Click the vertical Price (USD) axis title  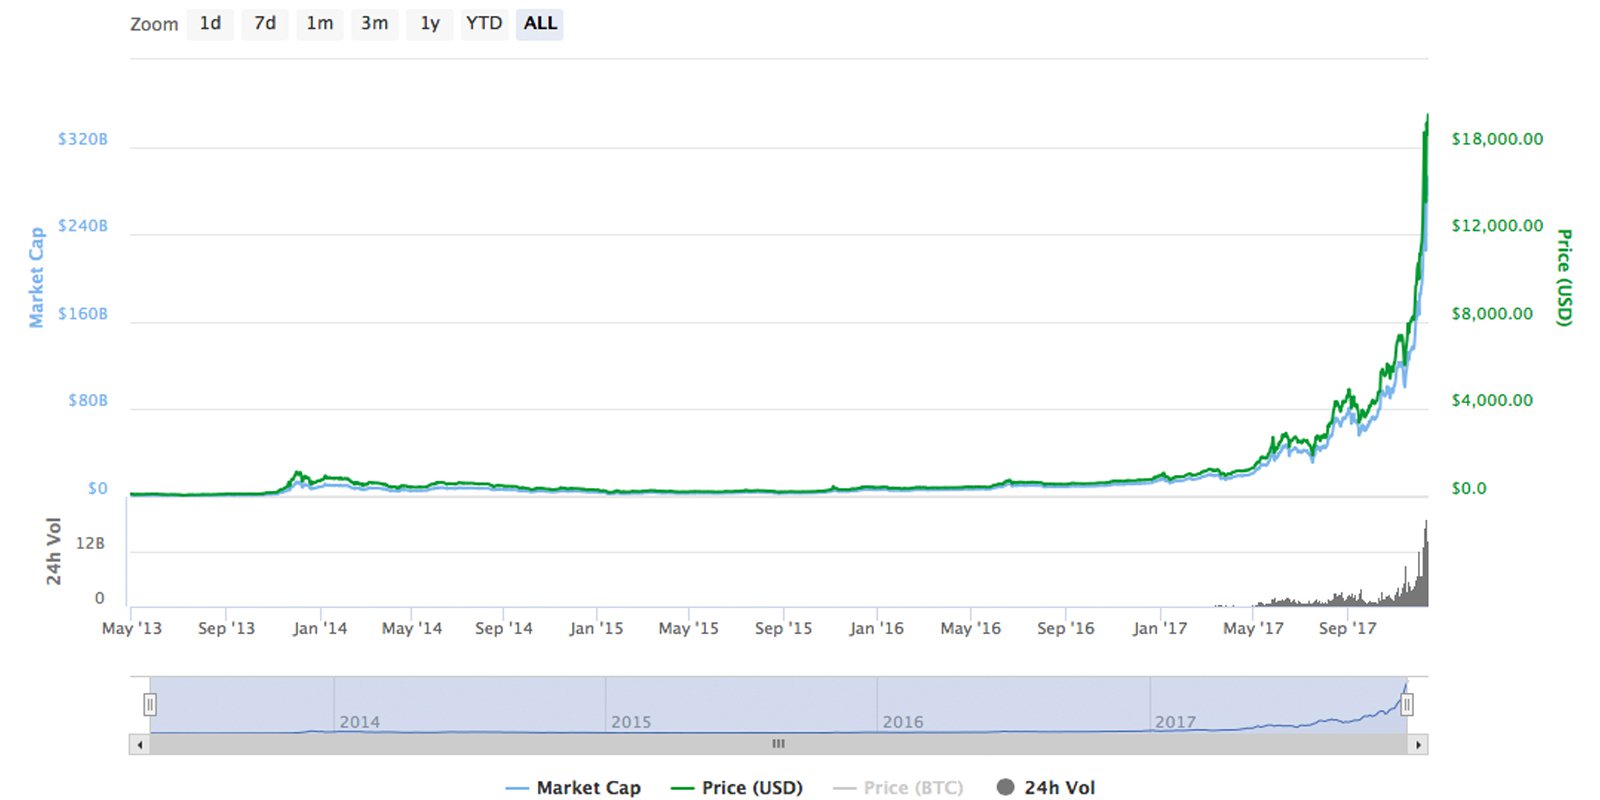click(1564, 278)
